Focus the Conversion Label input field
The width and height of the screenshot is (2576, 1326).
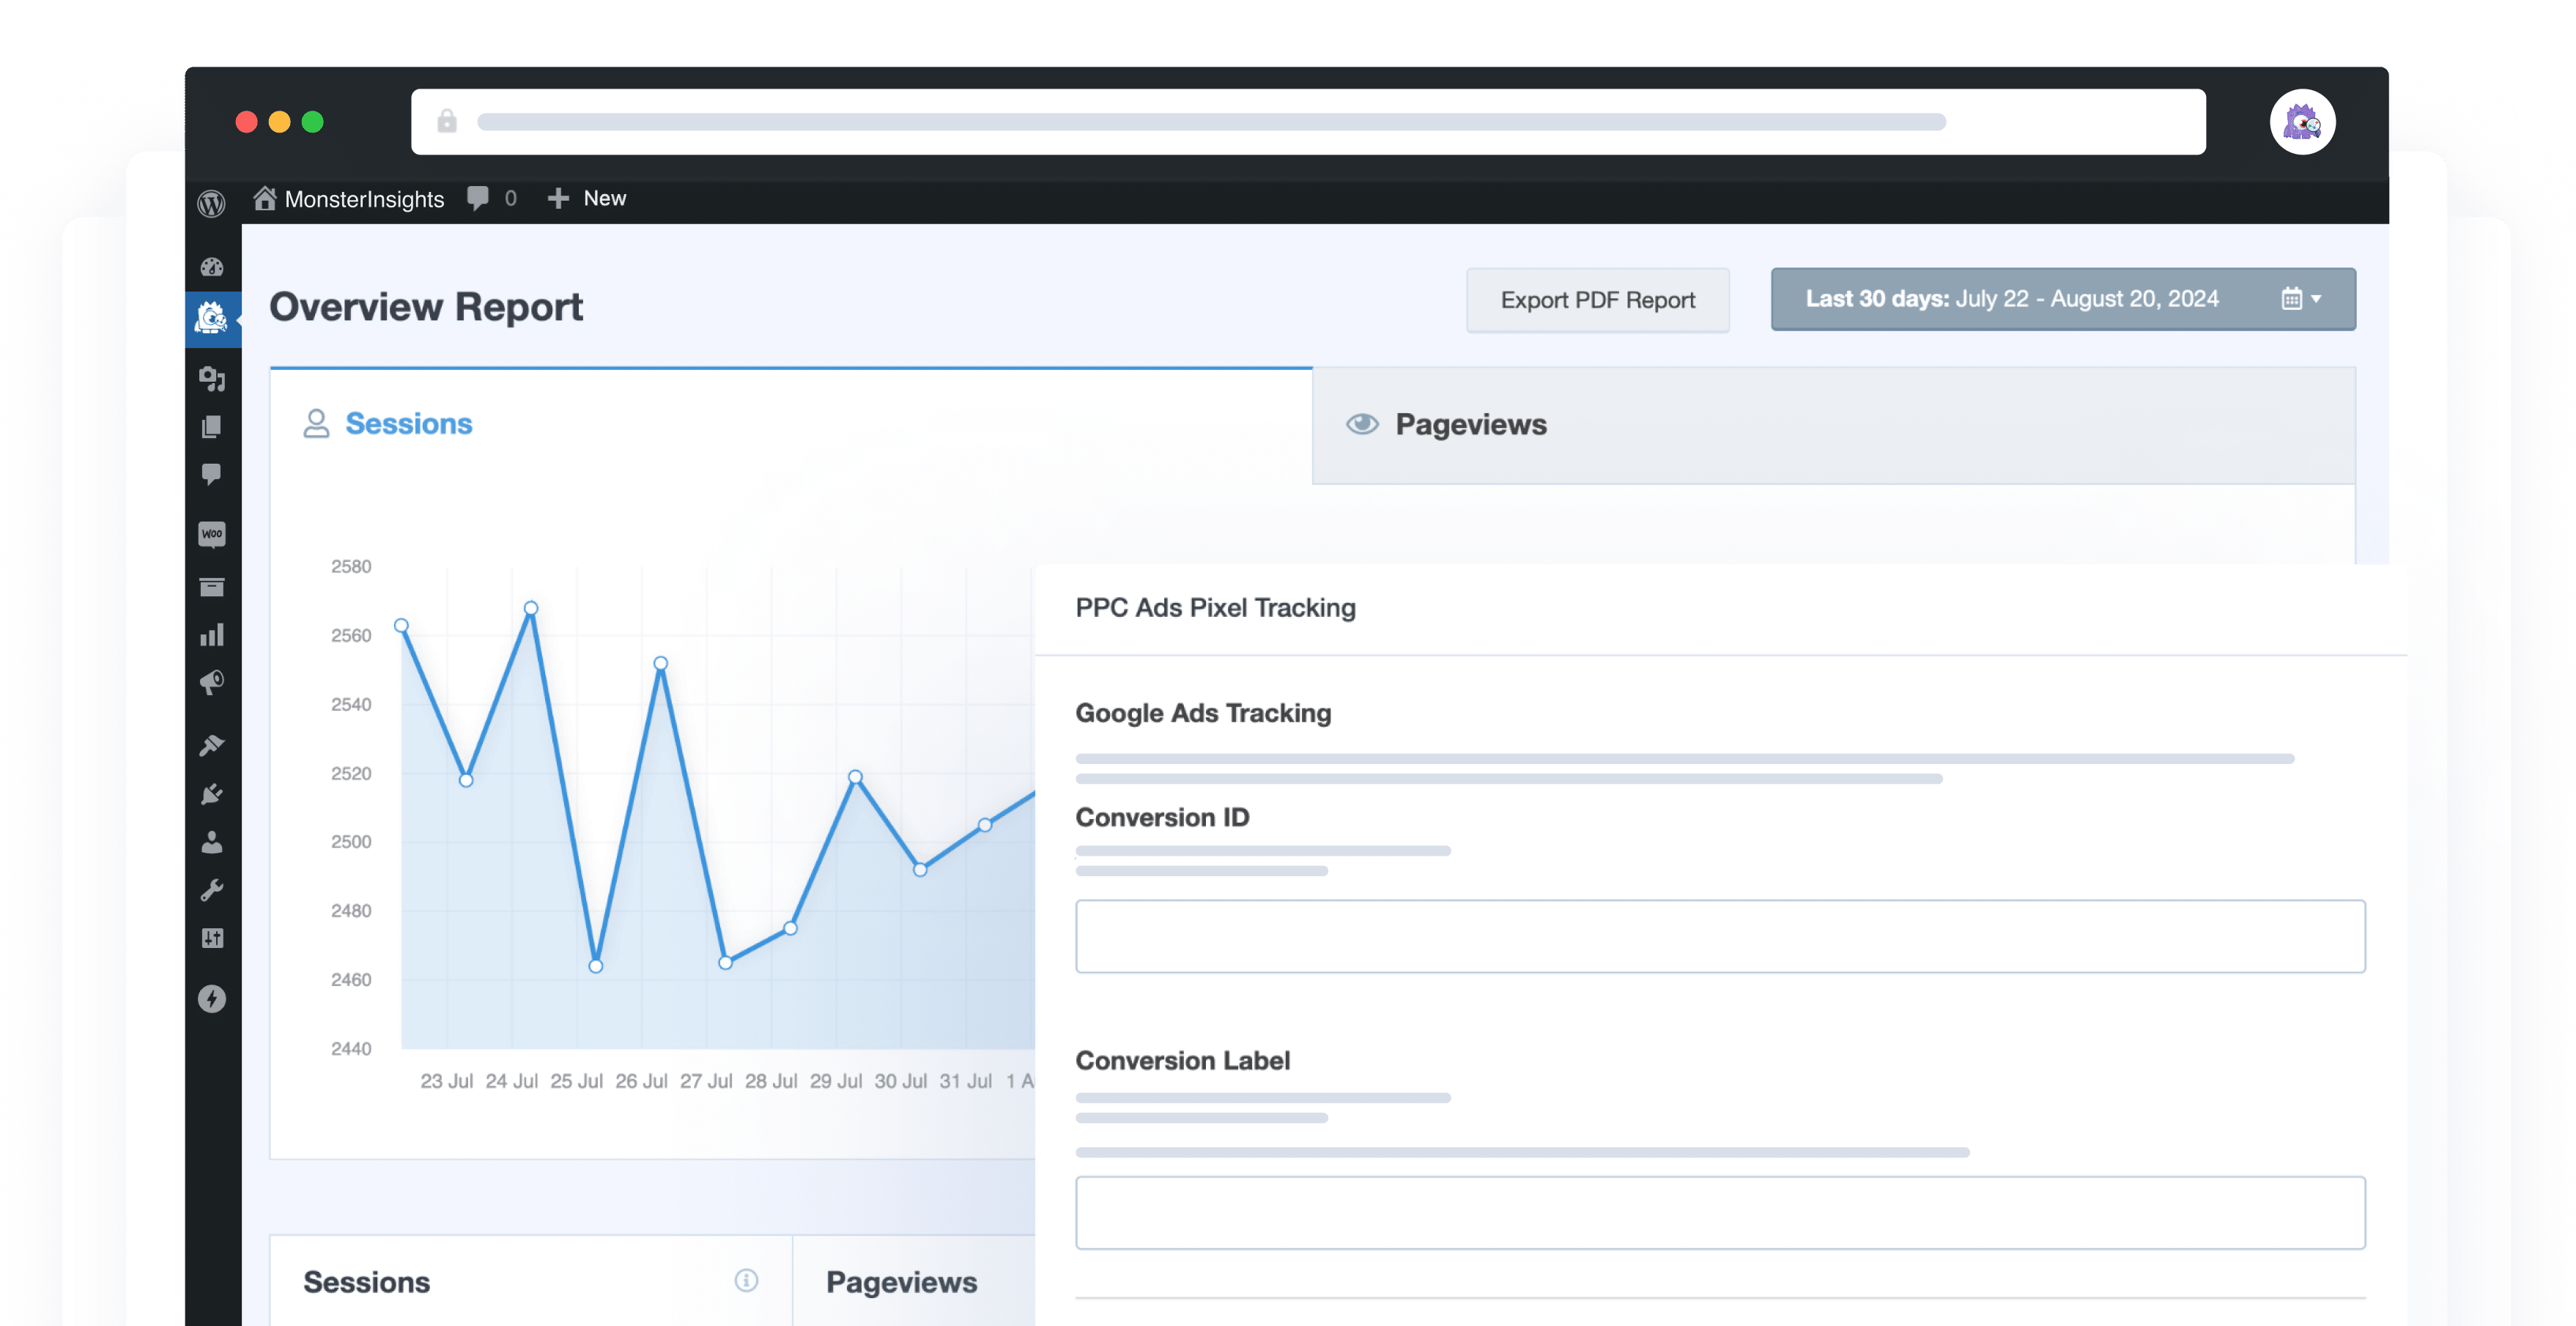click(x=1719, y=1212)
